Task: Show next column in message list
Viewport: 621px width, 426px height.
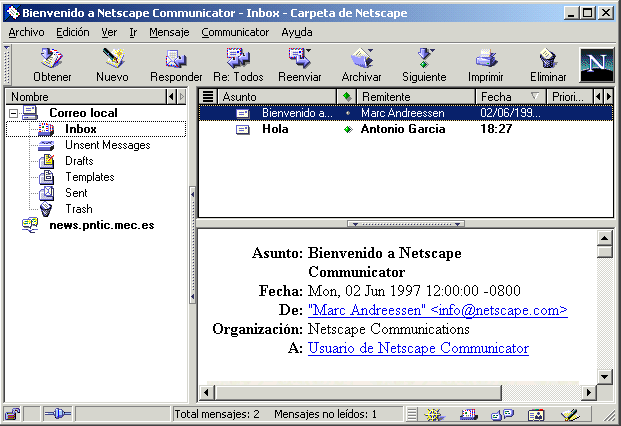Action: (609, 96)
